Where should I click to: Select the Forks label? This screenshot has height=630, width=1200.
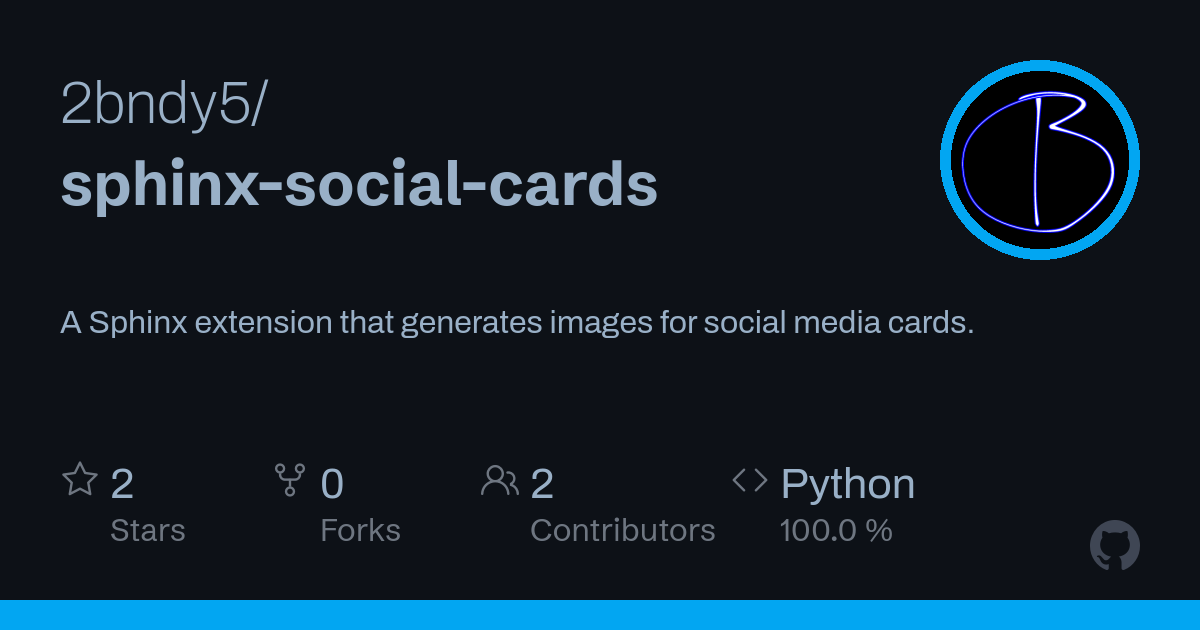coord(360,530)
